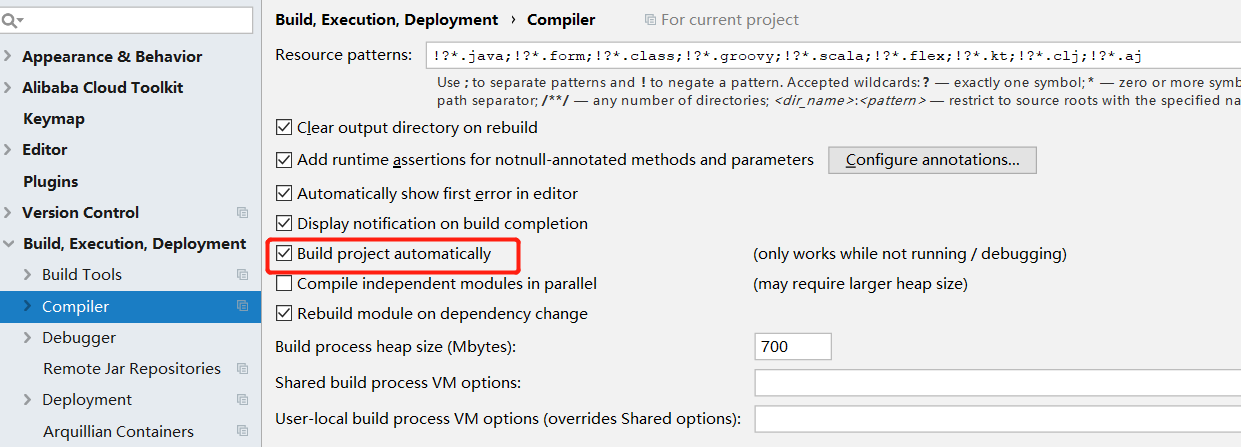Select Plugins in the settings tree
Image resolution: width=1241 pixels, height=447 pixels.
(50, 182)
